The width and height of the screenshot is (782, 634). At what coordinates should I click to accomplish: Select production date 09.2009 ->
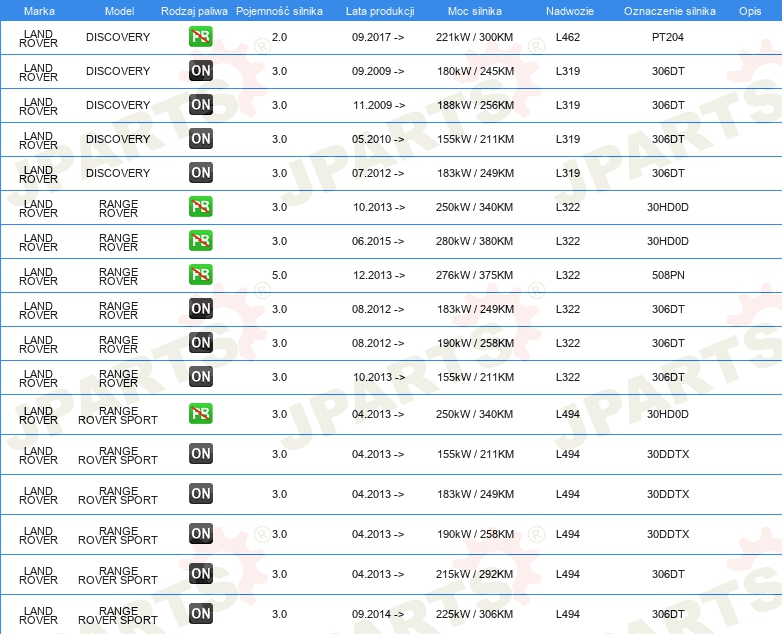pyautogui.click(x=378, y=71)
